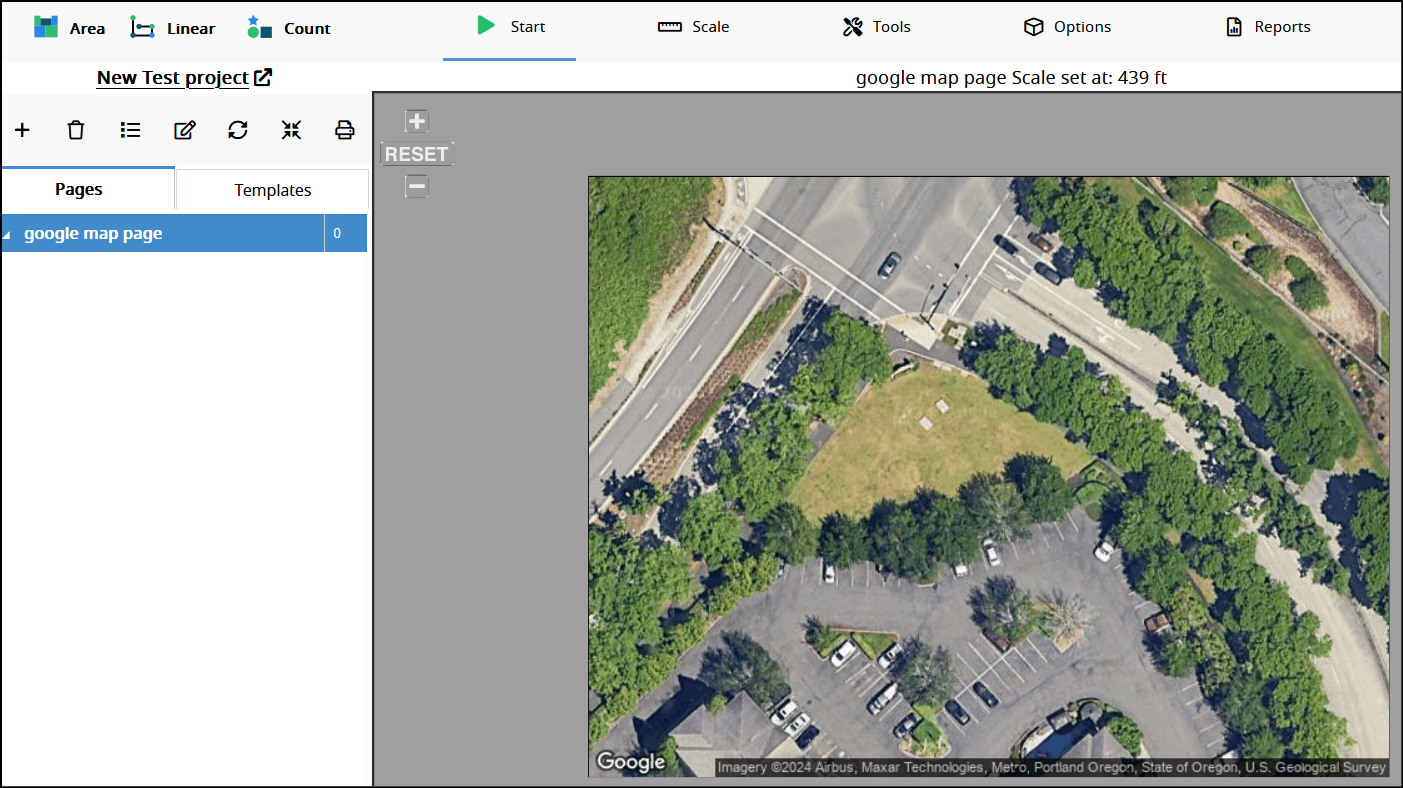Switch to the Pages tab
This screenshot has height=788, width=1403.
pyautogui.click(x=88, y=189)
